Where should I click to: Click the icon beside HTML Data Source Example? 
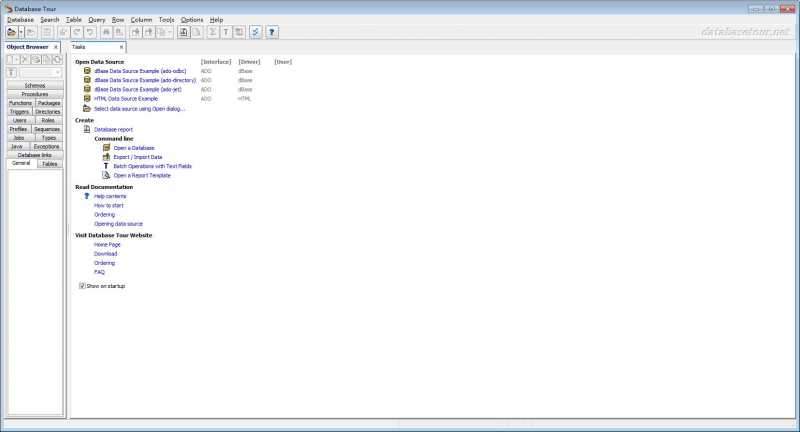coord(87,98)
